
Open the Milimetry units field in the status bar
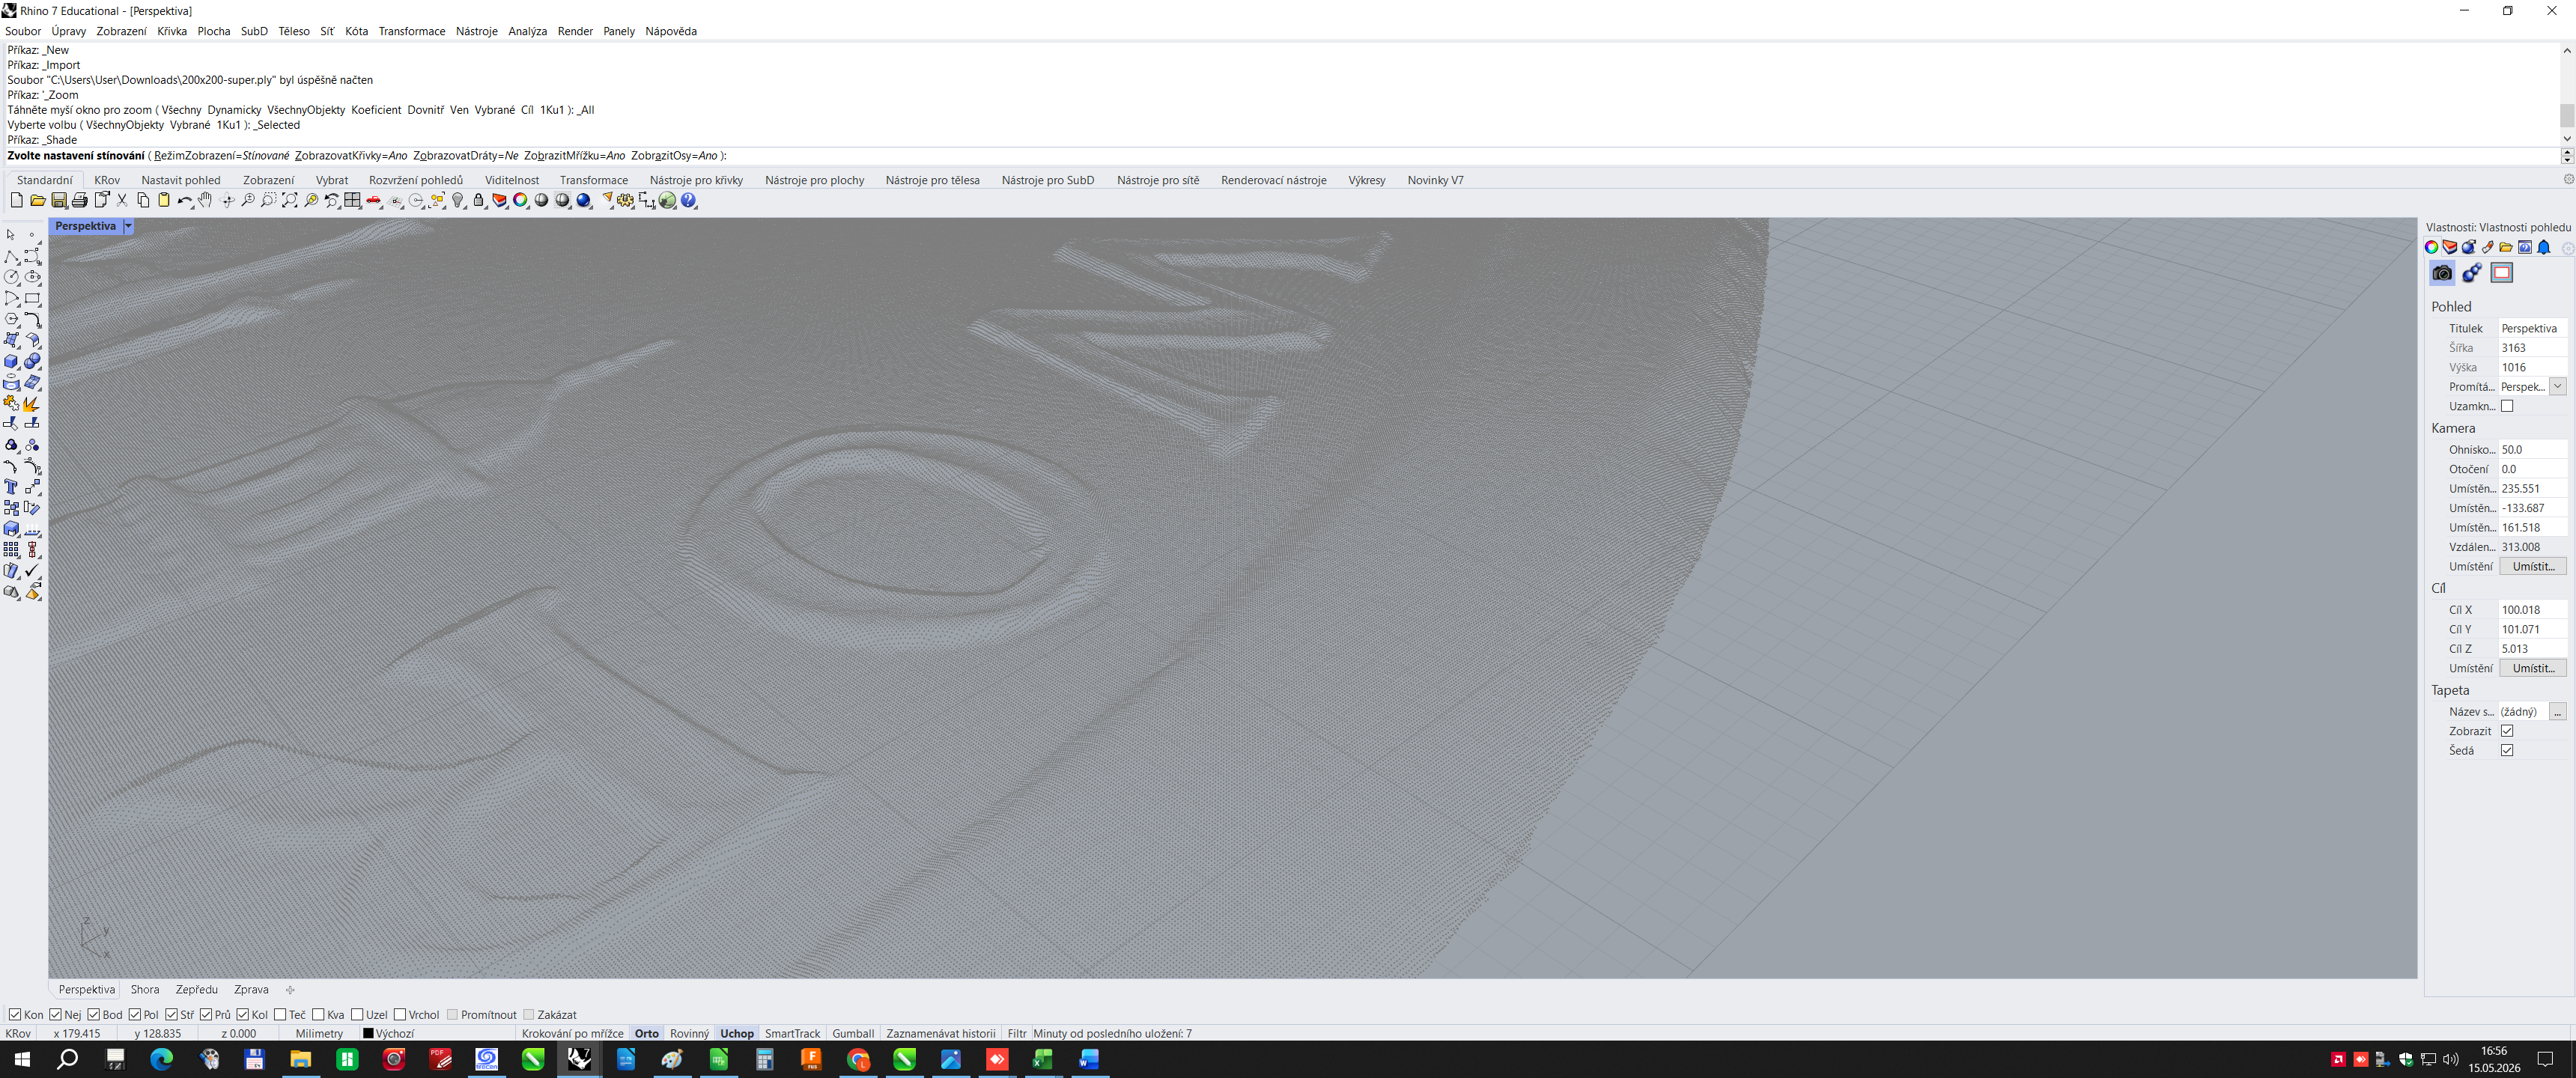320,1034
